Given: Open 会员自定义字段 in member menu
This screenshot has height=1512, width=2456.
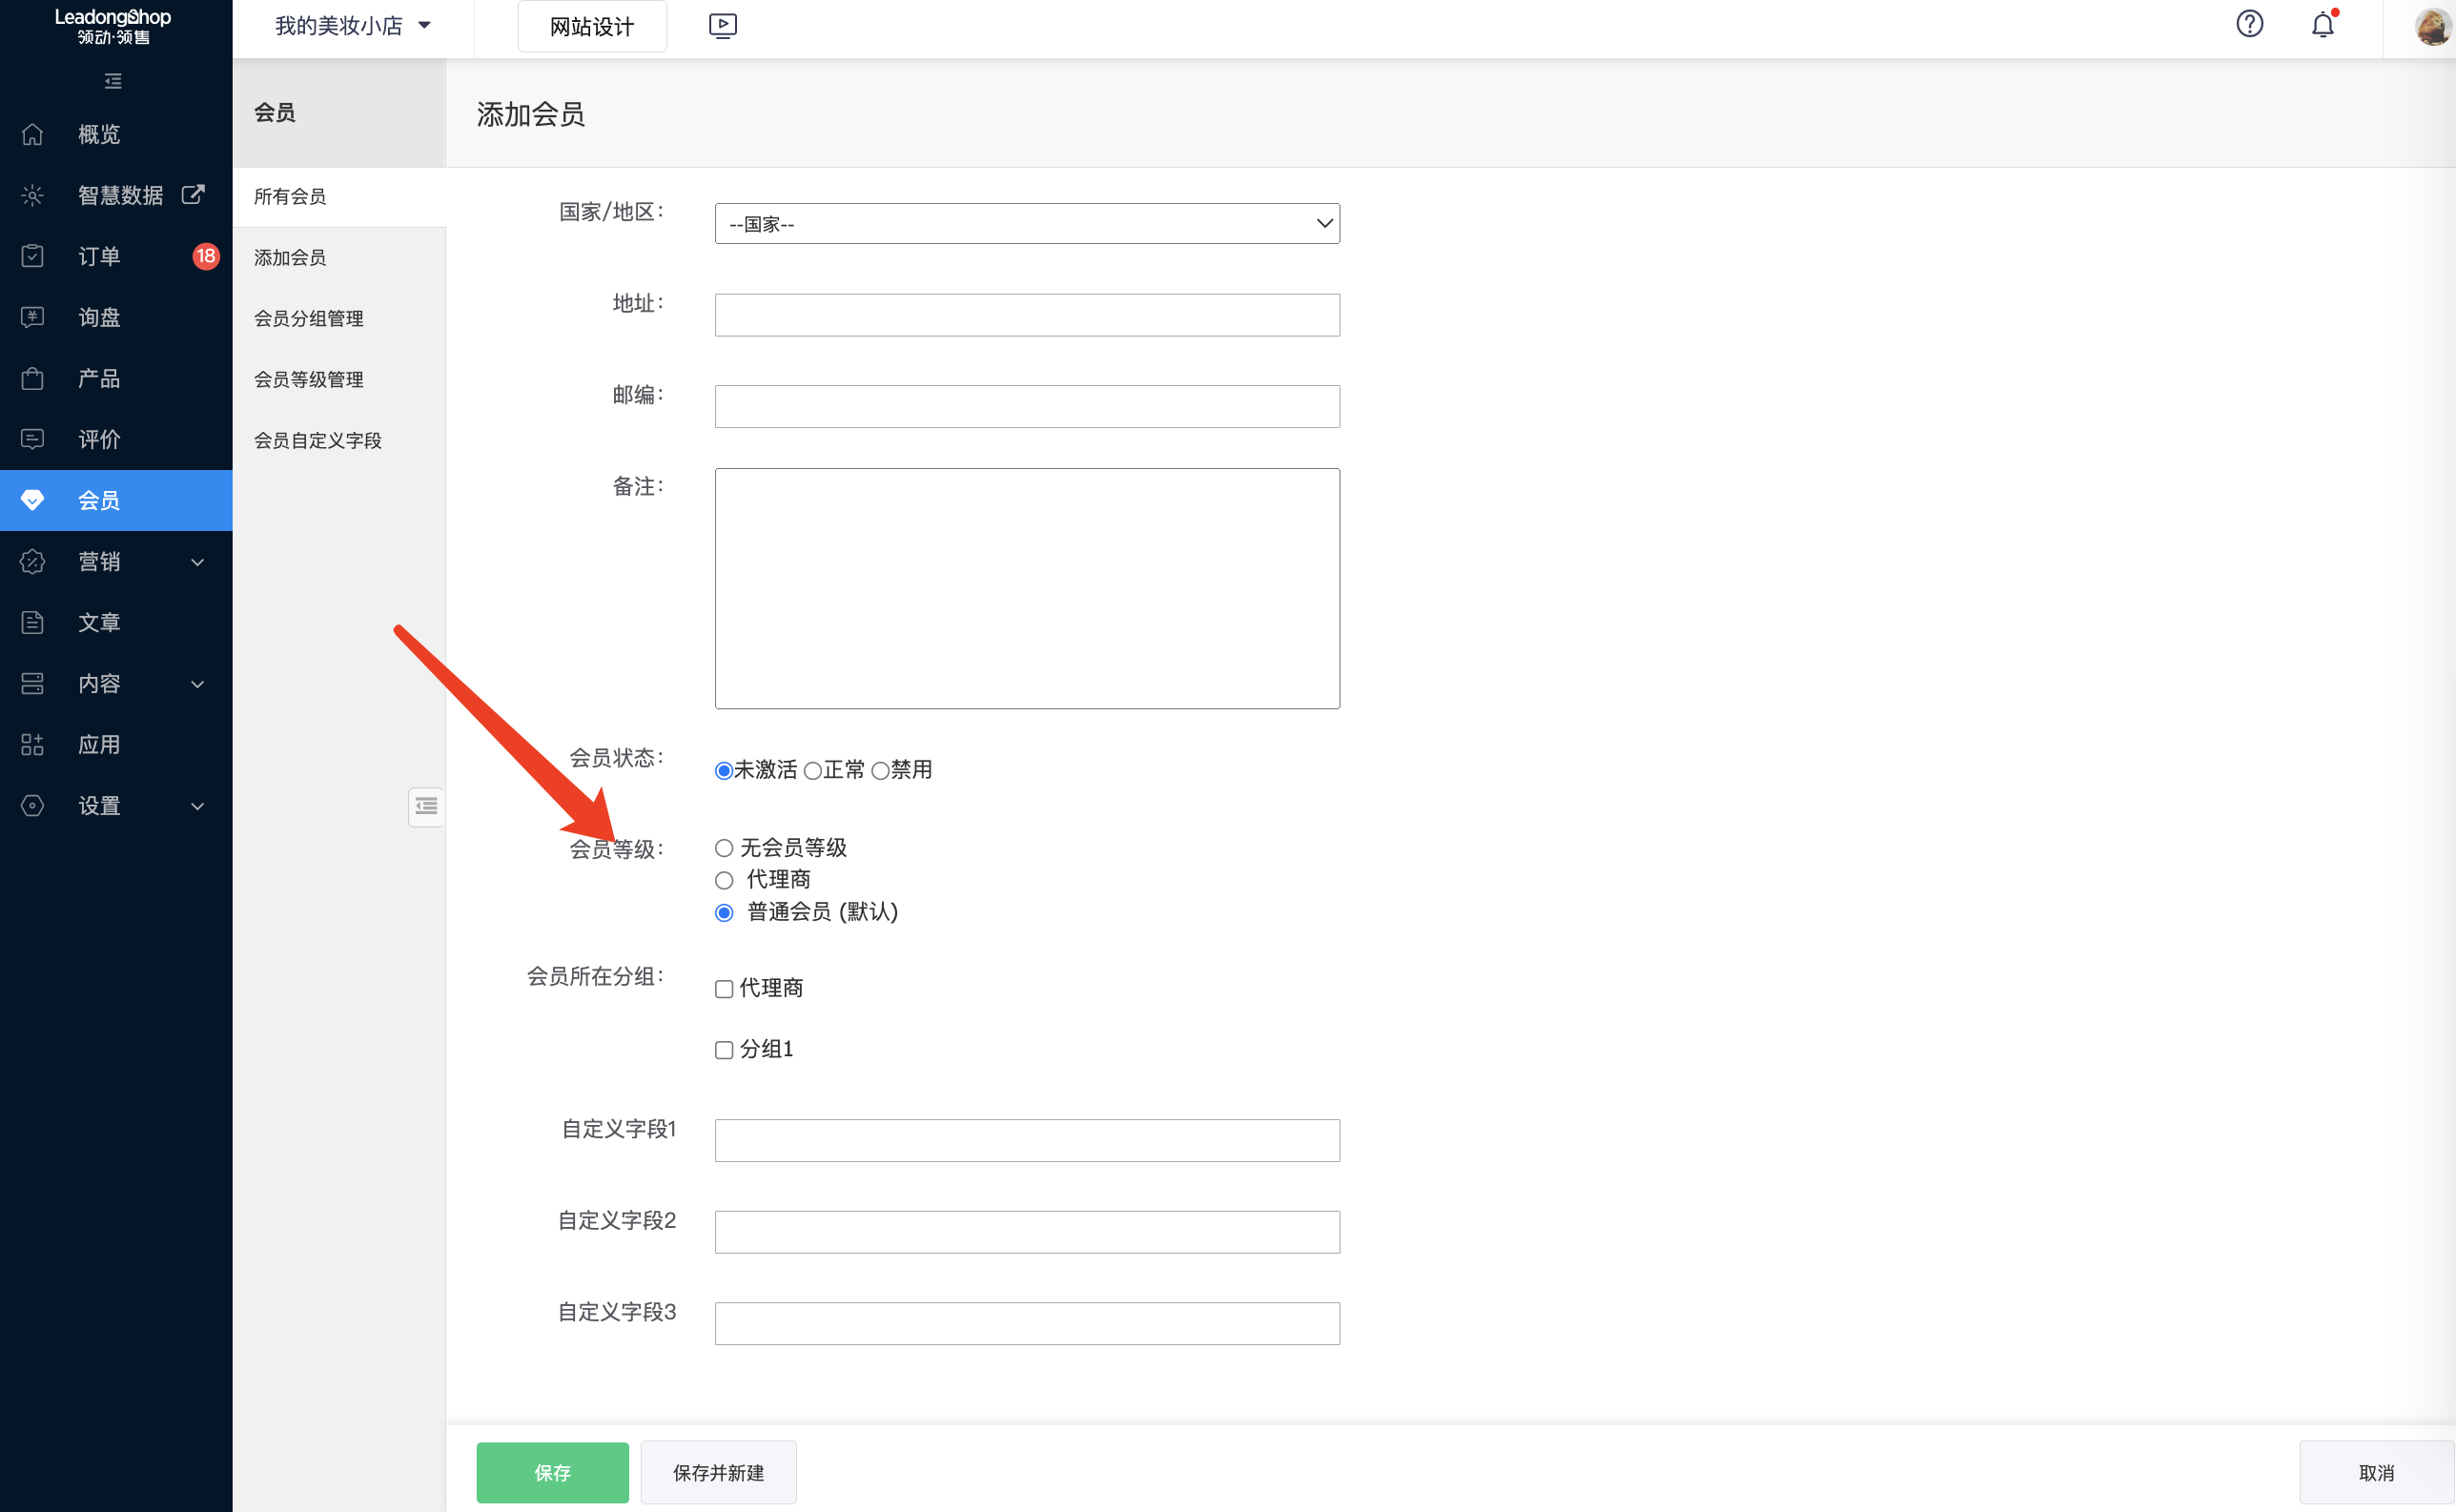Looking at the screenshot, I should 316,440.
